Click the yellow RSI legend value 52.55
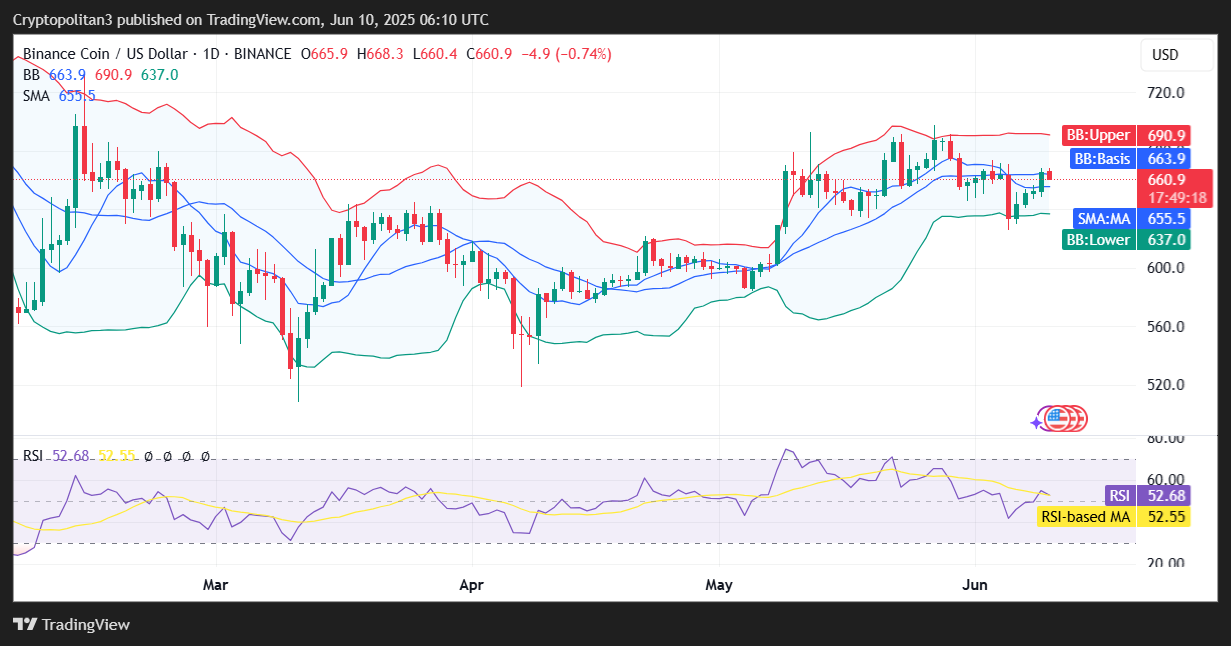The image size is (1231, 646). coord(118,456)
